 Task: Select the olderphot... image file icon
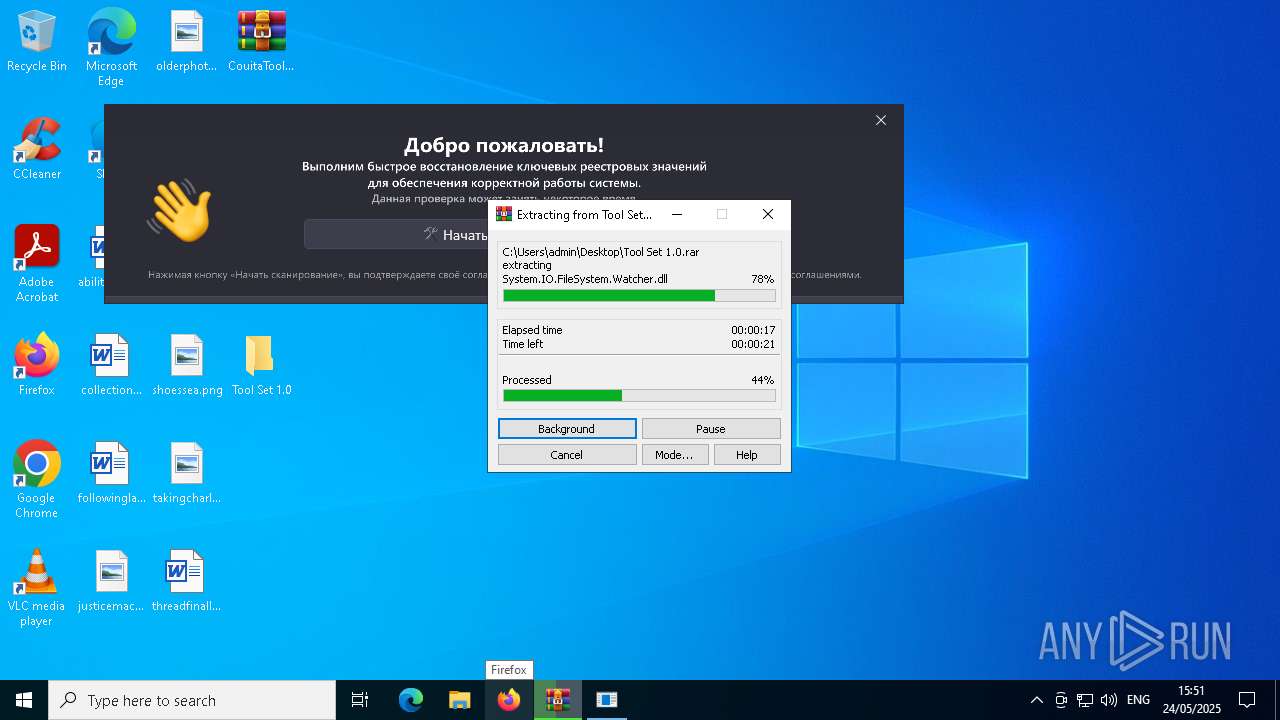click(186, 42)
